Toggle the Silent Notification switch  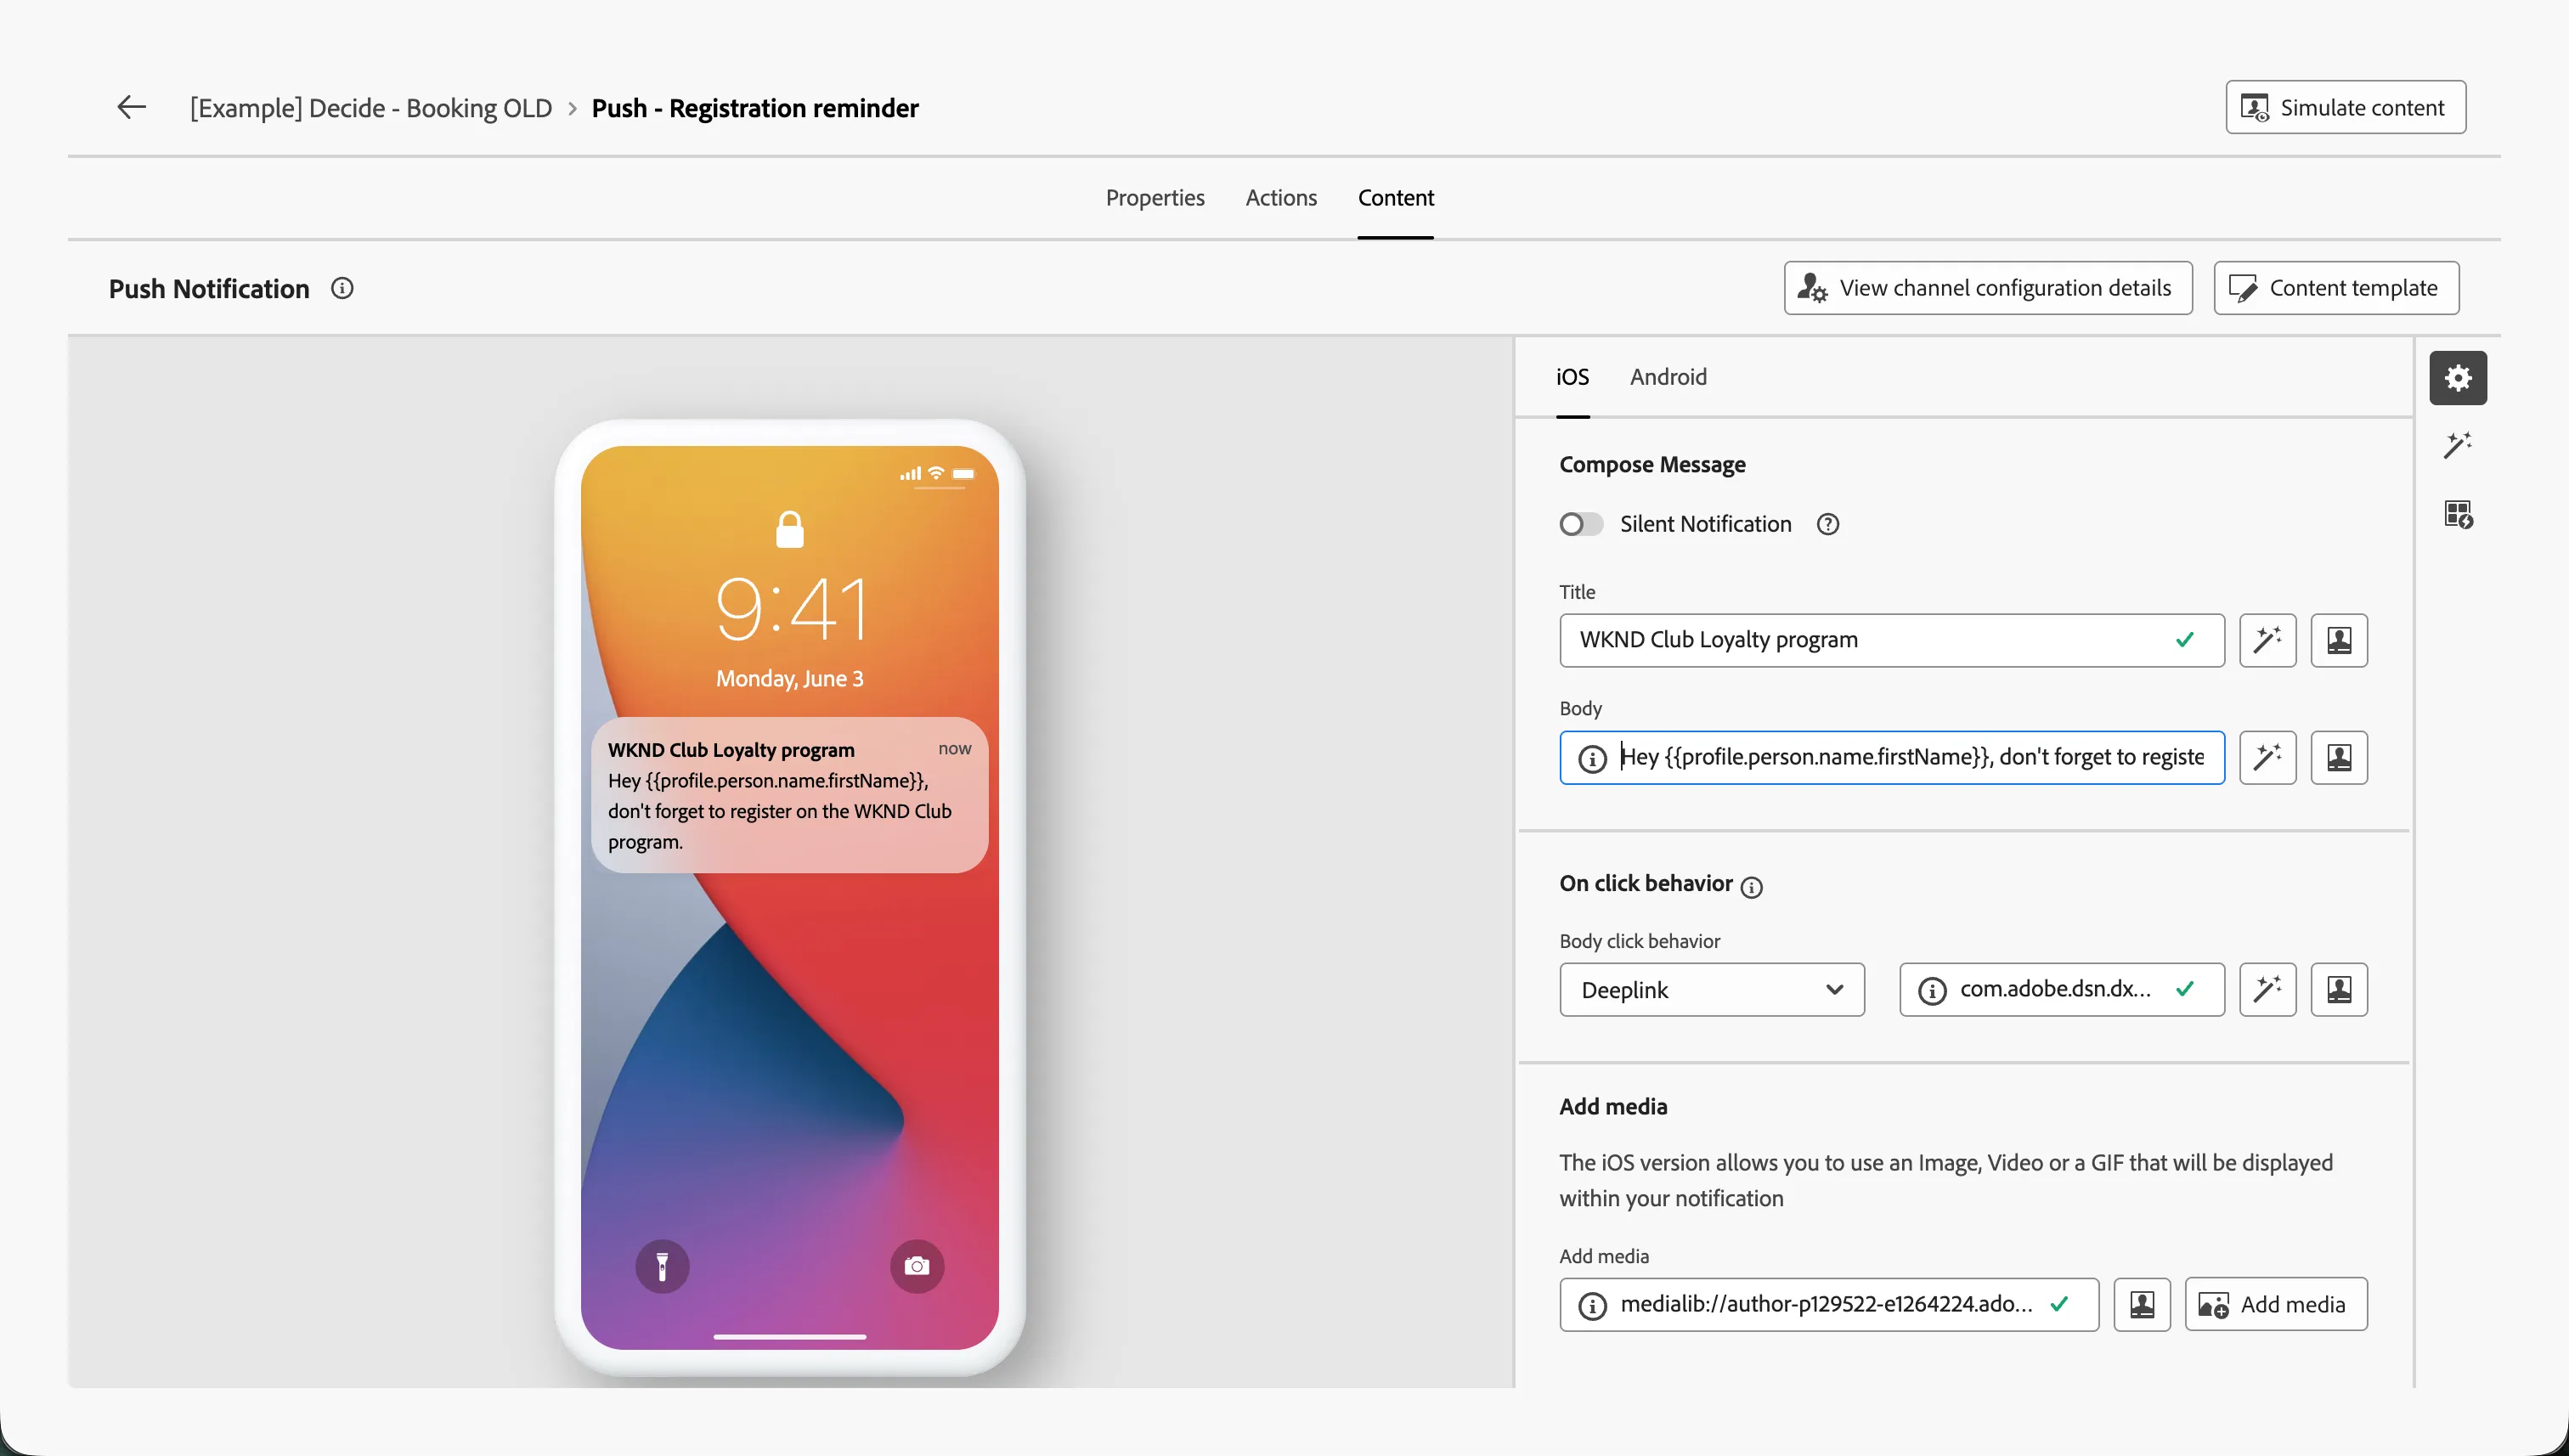(x=1581, y=524)
